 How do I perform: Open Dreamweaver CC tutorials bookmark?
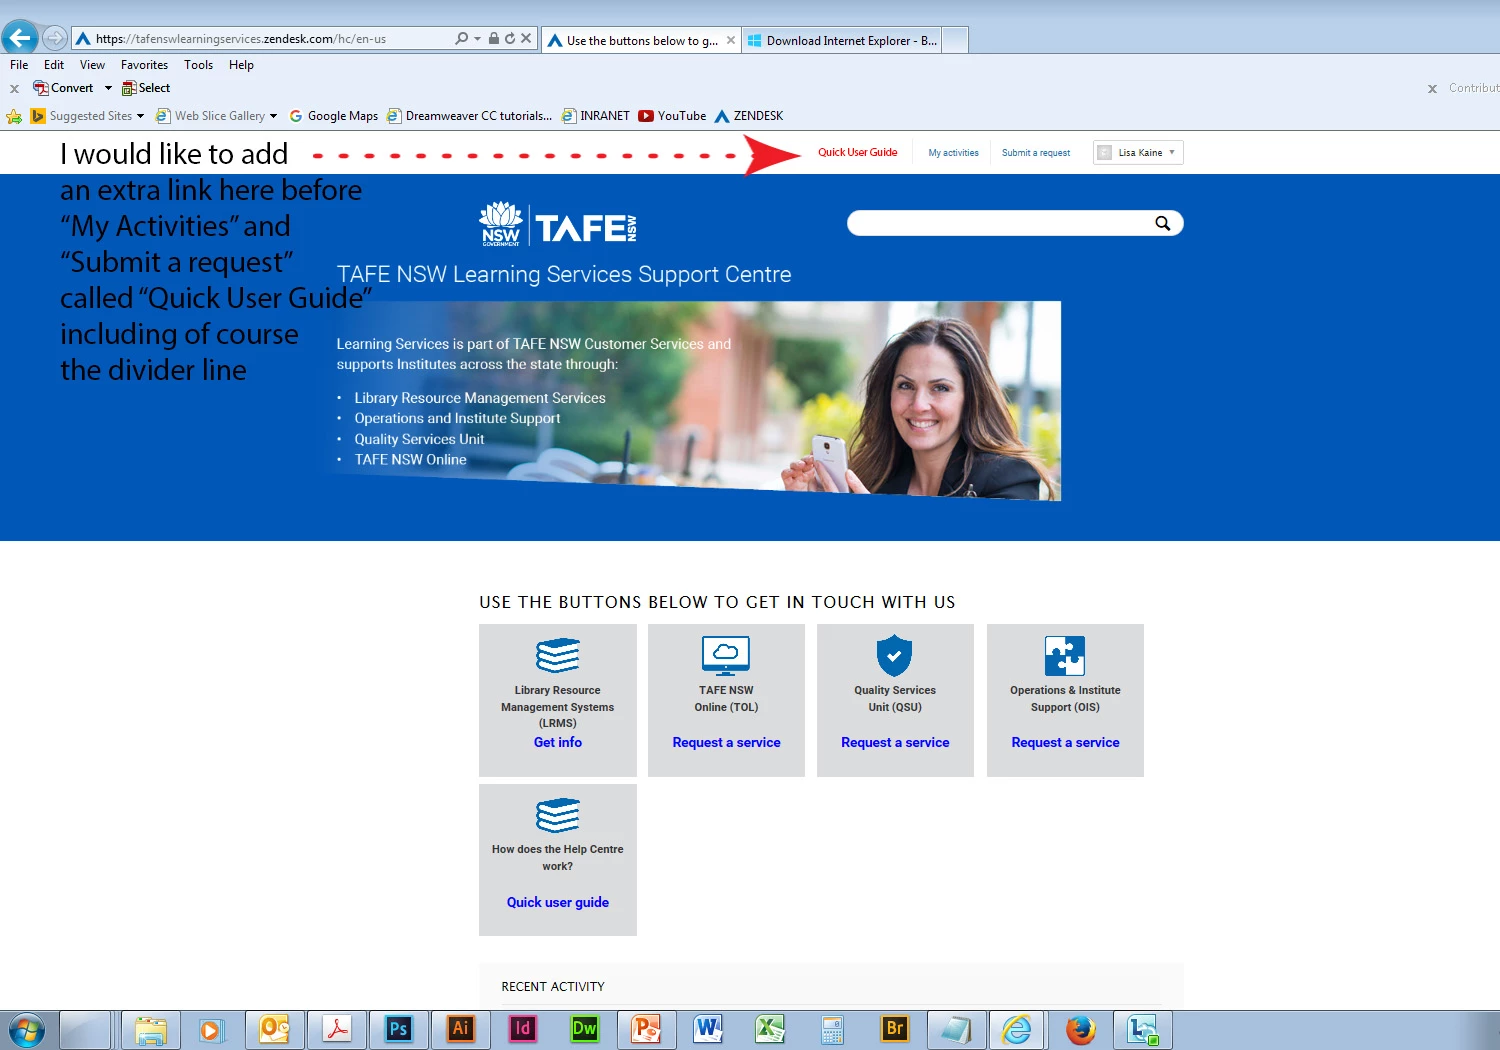point(469,116)
